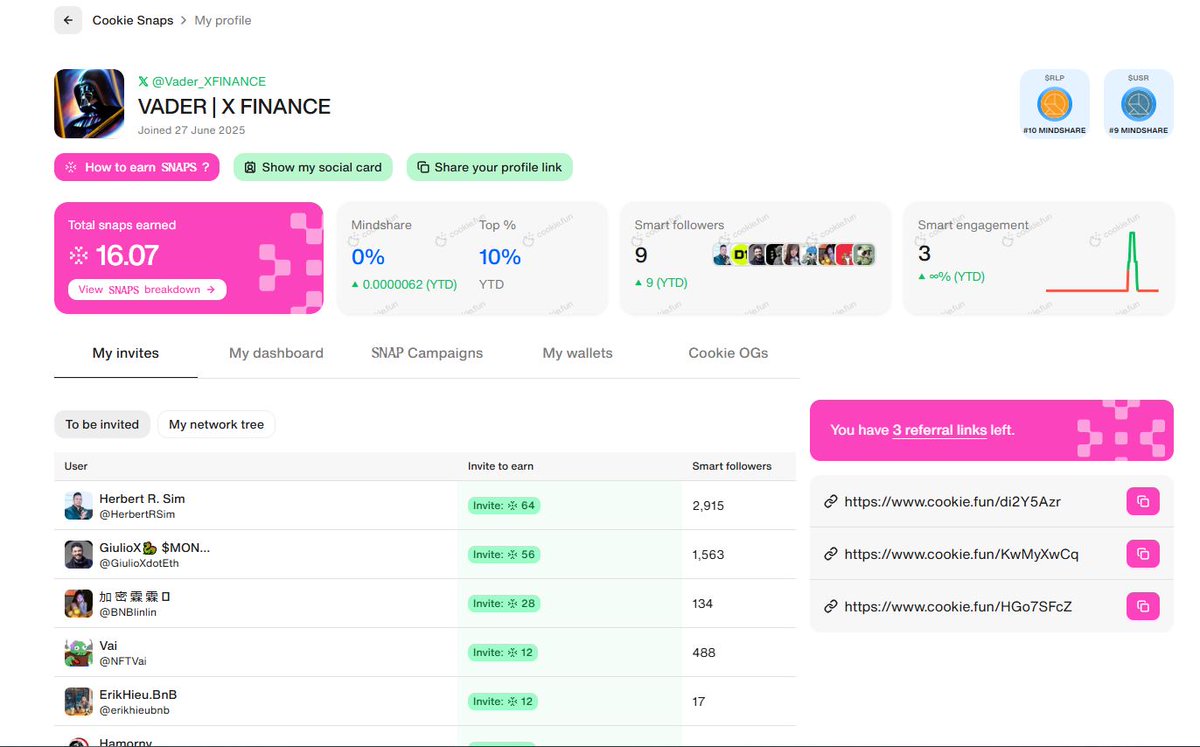Image resolution: width=1200 pixels, height=747 pixels.
Task: Click the 1,563 smart followers value
Action: click(x=708, y=555)
